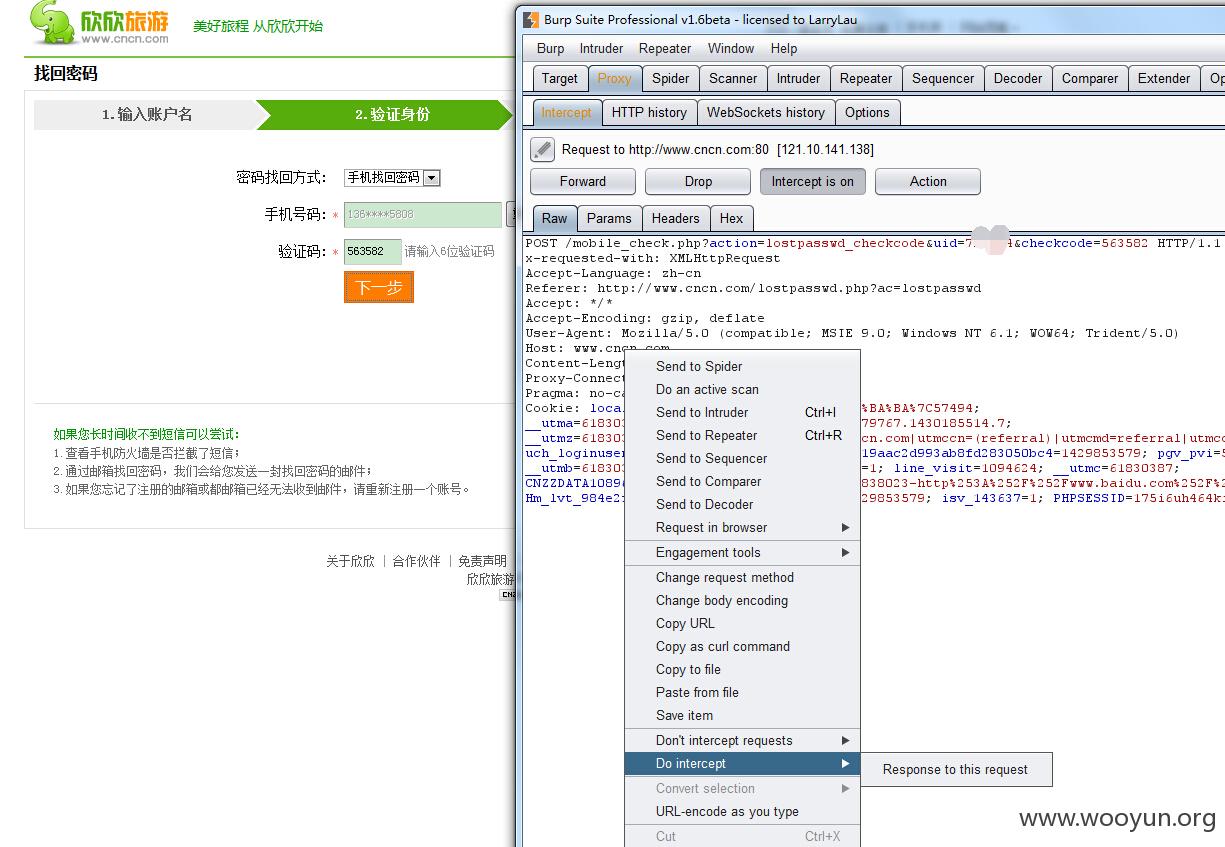The height and width of the screenshot is (847, 1225).
Task: Select the Proxy Options sub-tab
Action: tap(867, 113)
